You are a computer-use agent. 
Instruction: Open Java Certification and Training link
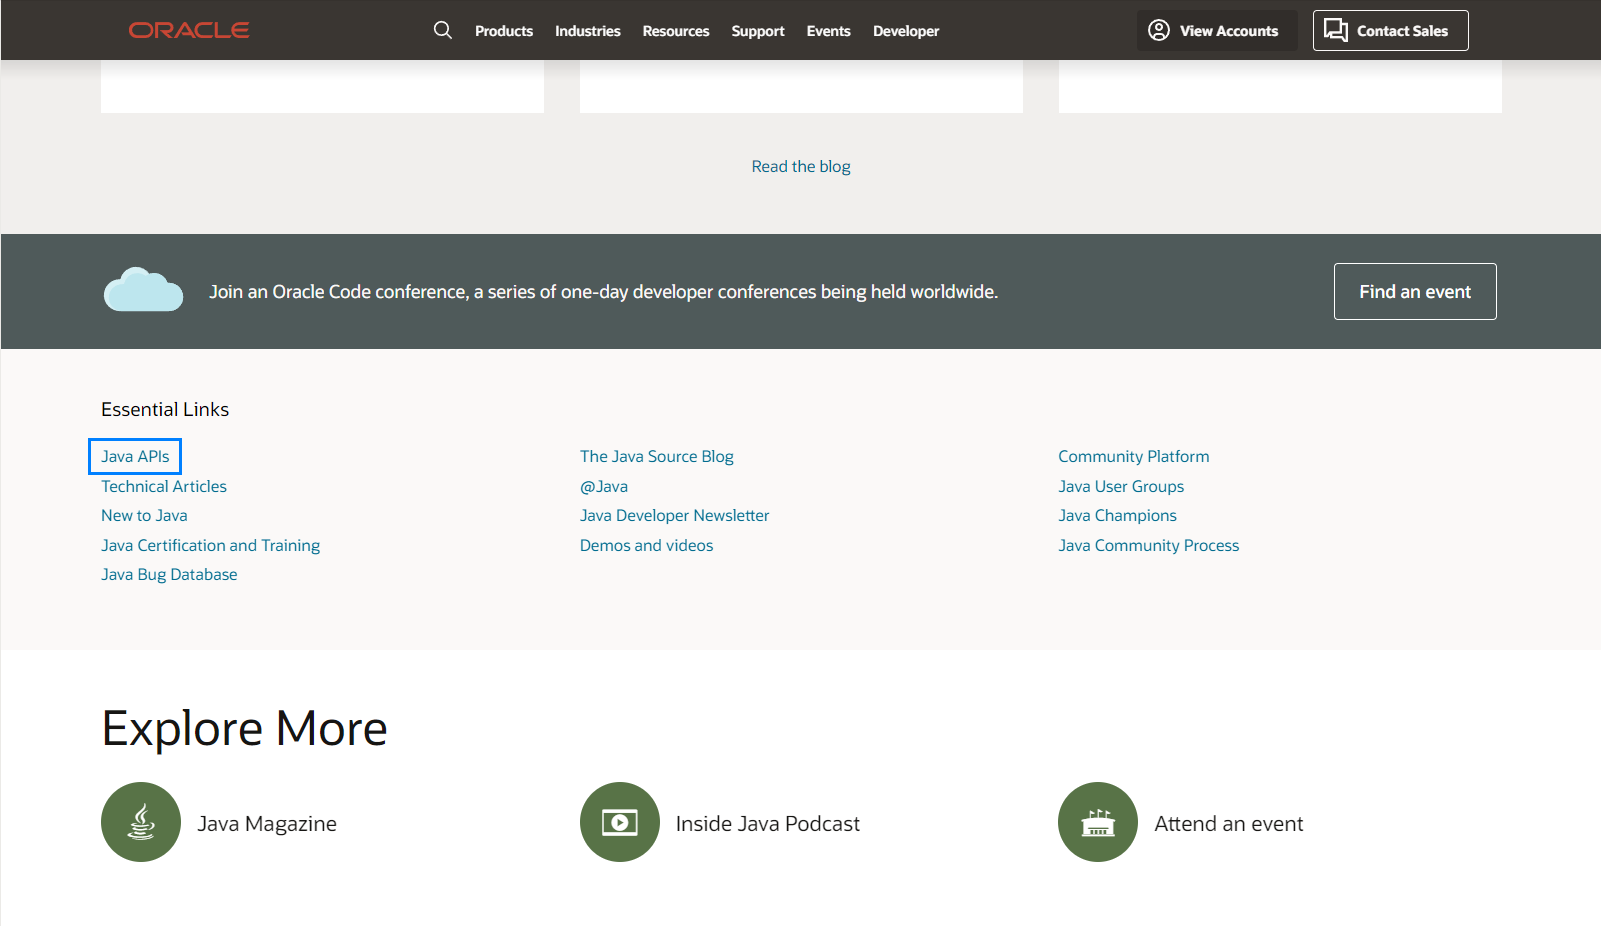coord(210,545)
